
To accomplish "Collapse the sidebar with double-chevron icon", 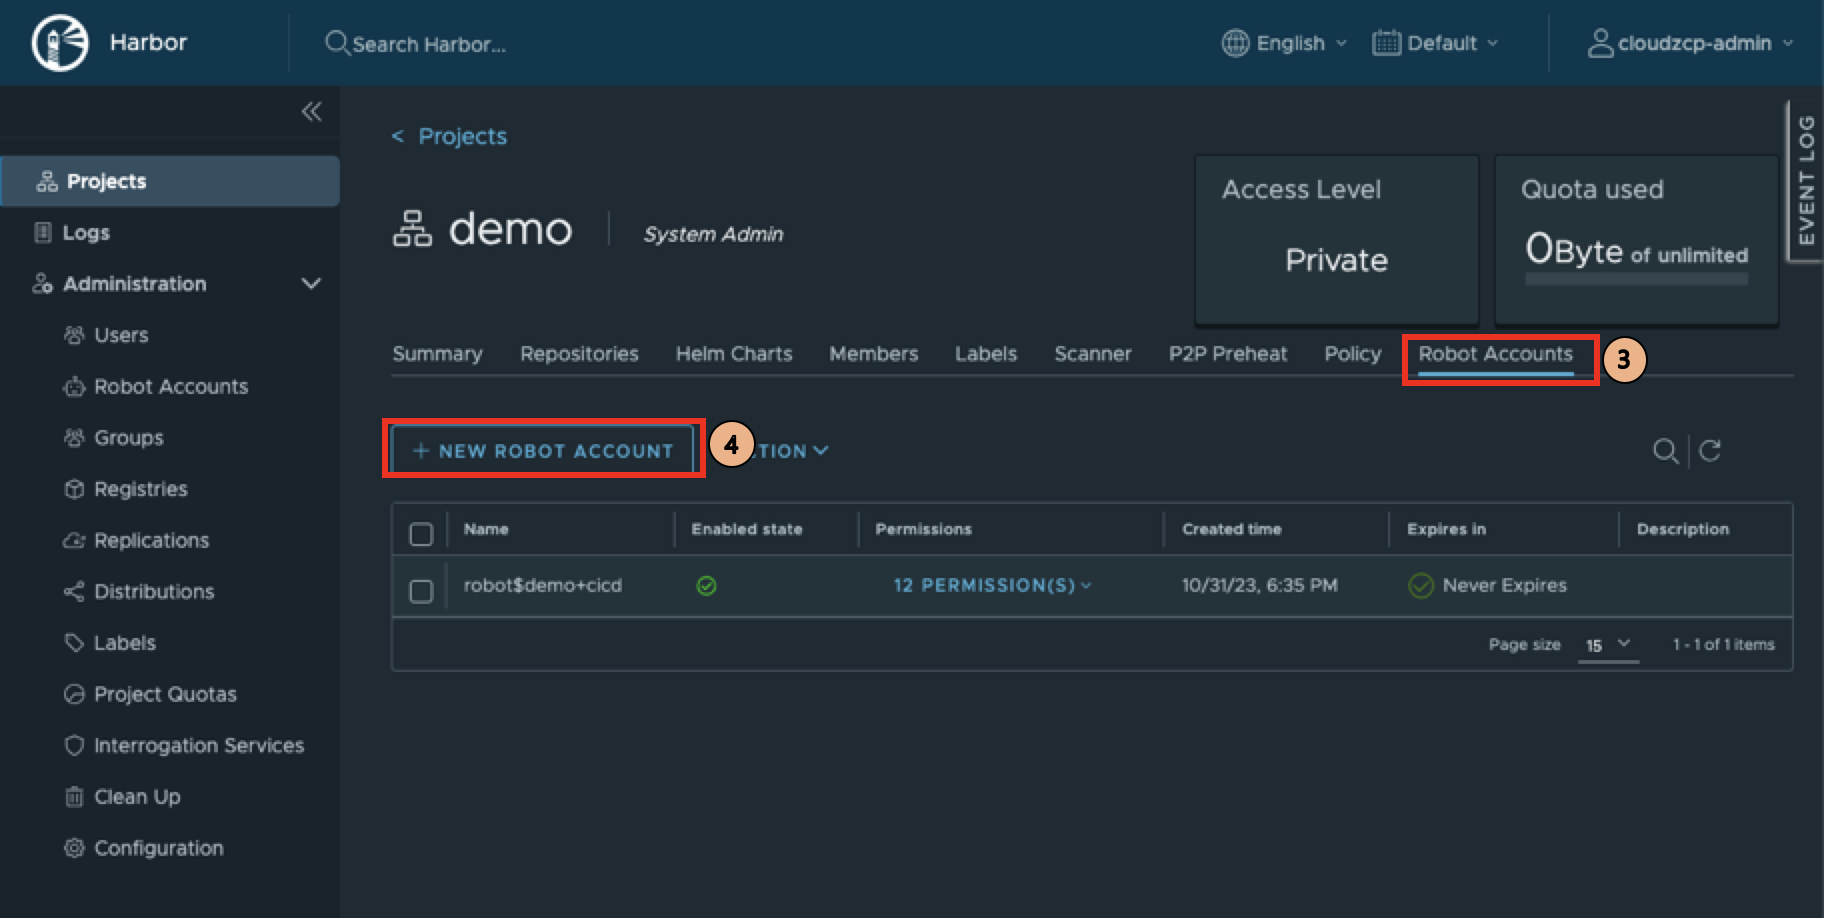I will point(312,111).
